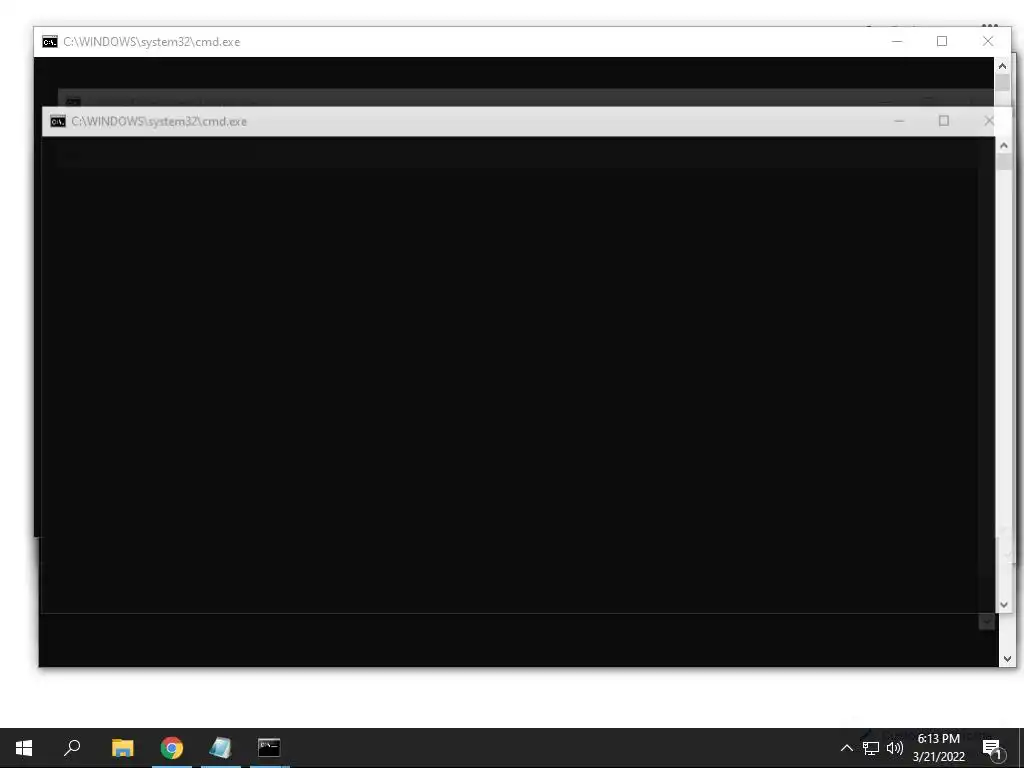Launch Google Chrome from the taskbar
This screenshot has height=768, width=1024.
click(172, 748)
